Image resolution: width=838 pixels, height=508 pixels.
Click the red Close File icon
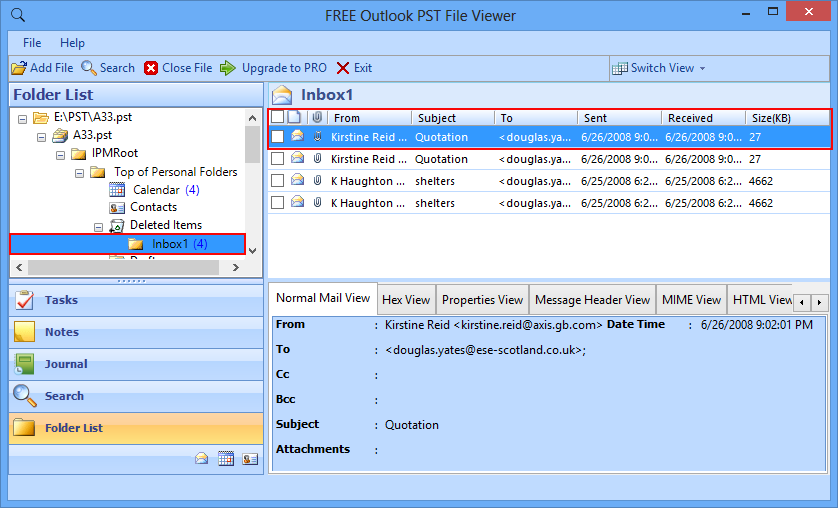click(151, 68)
